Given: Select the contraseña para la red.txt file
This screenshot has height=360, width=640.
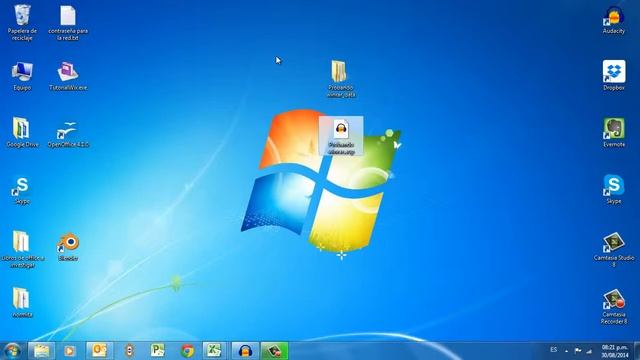Looking at the screenshot, I should (x=68, y=22).
